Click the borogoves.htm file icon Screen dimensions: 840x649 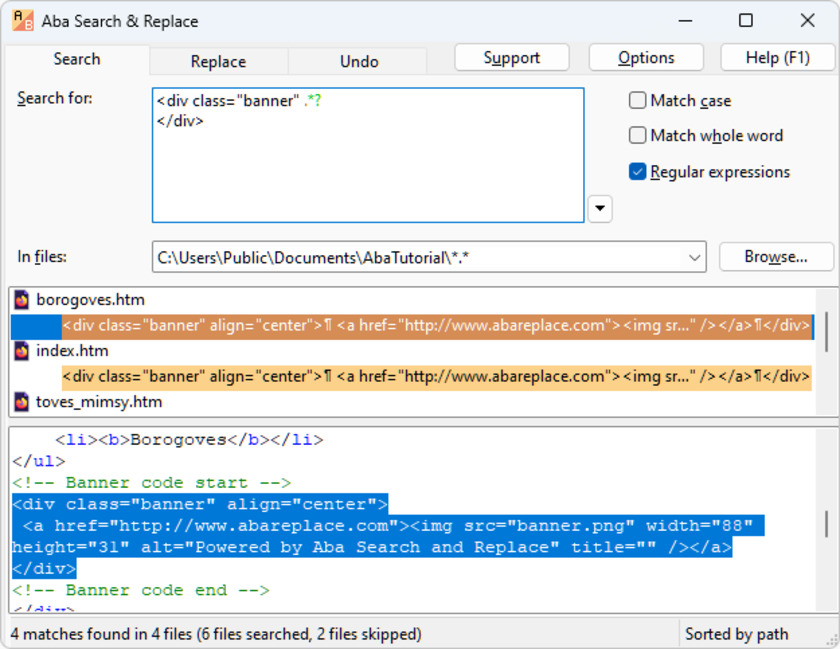click(x=22, y=300)
